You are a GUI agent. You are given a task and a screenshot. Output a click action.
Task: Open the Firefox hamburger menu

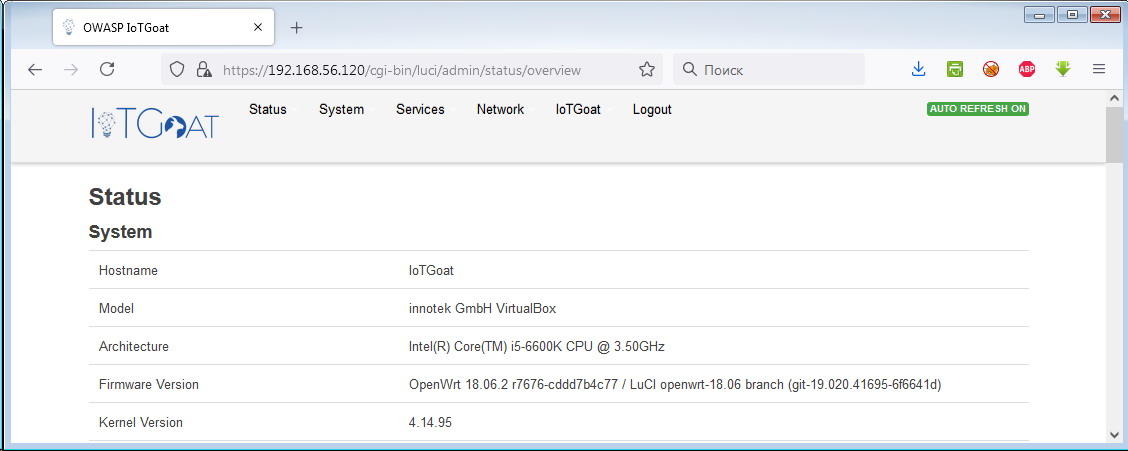(1099, 69)
